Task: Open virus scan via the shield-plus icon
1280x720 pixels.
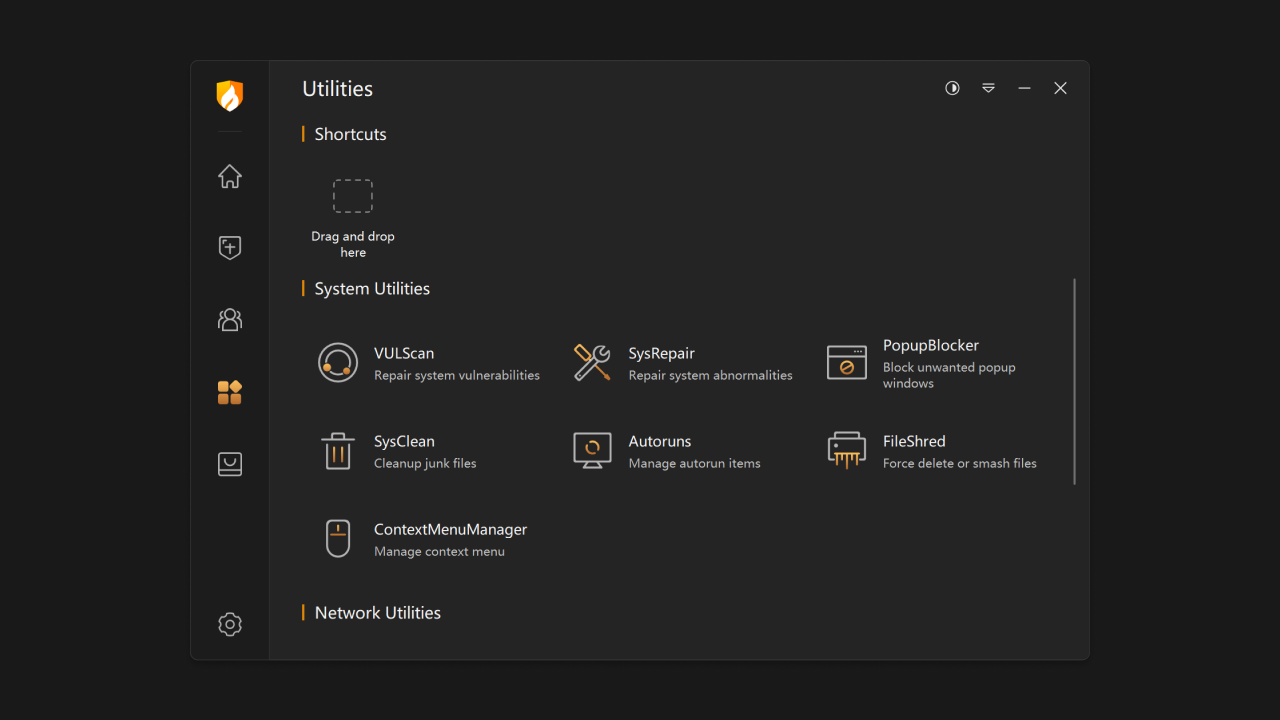Action: coord(229,247)
